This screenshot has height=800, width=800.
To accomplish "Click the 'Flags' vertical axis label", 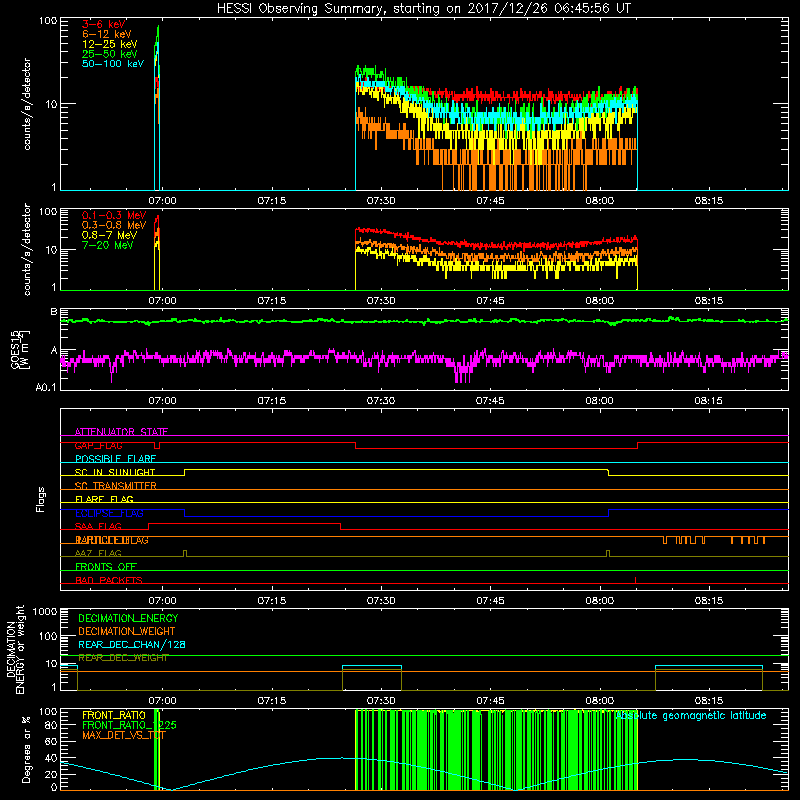I will coord(41,499).
